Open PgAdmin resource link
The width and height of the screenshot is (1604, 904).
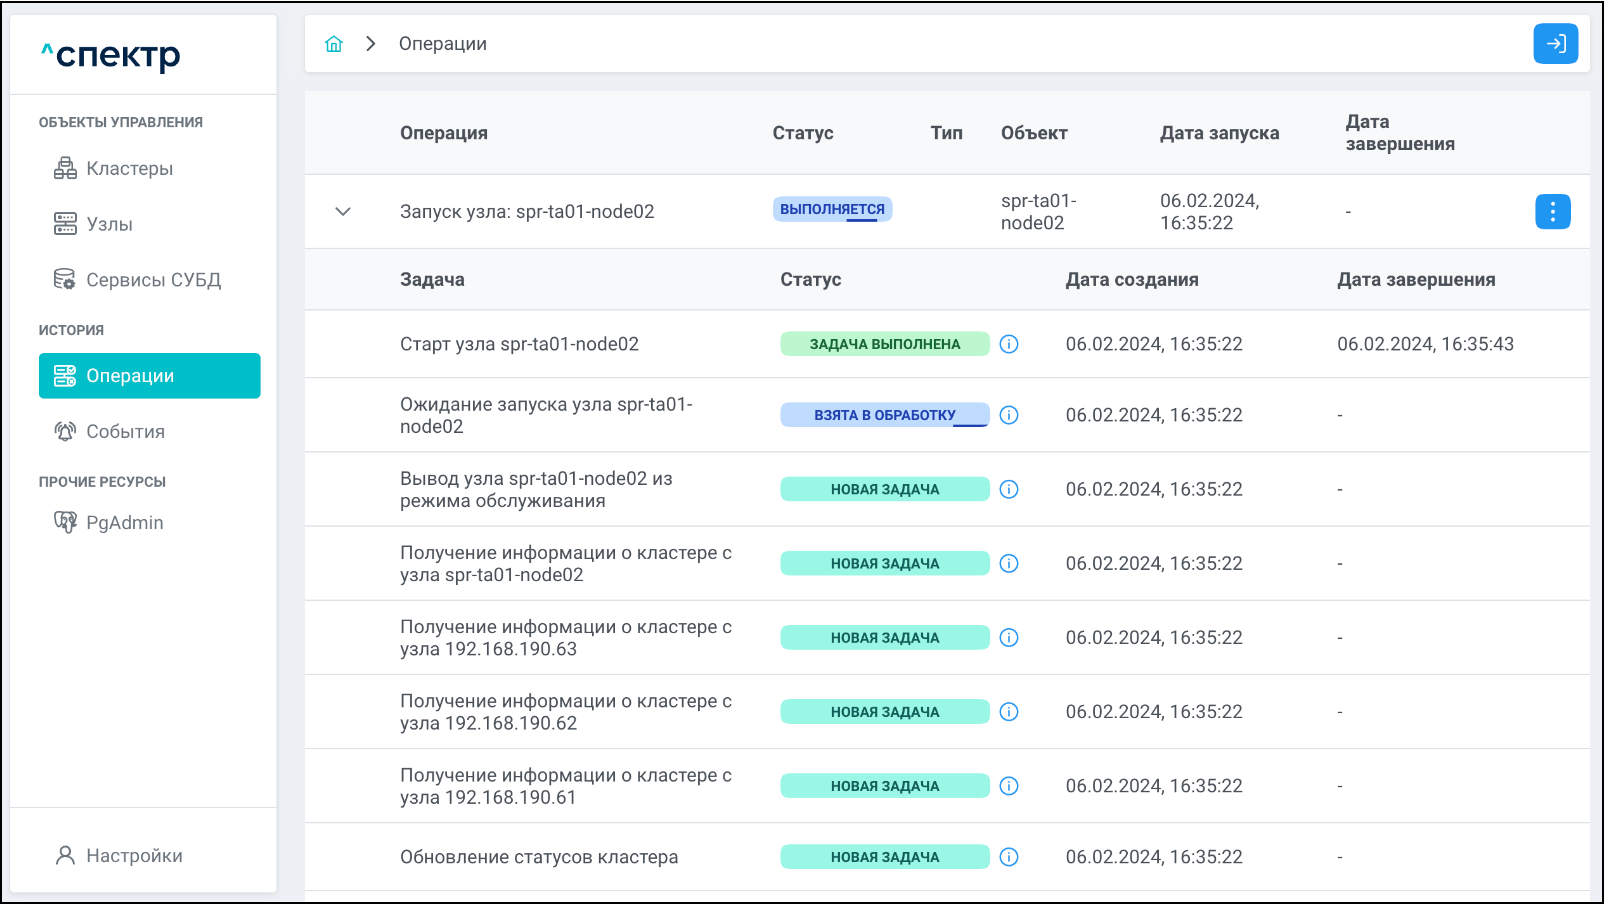tap(124, 523)
